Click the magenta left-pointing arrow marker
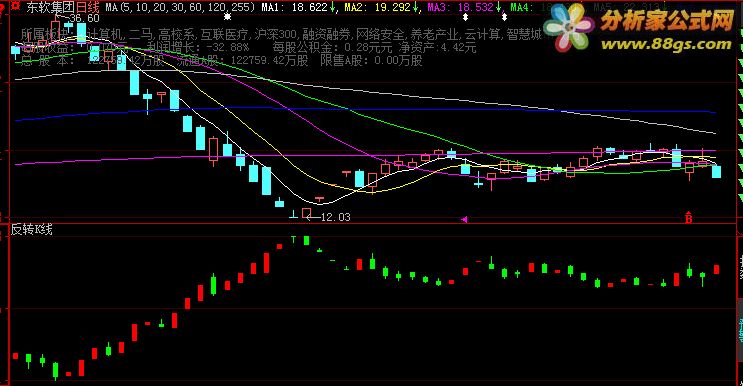 [464, 219]
